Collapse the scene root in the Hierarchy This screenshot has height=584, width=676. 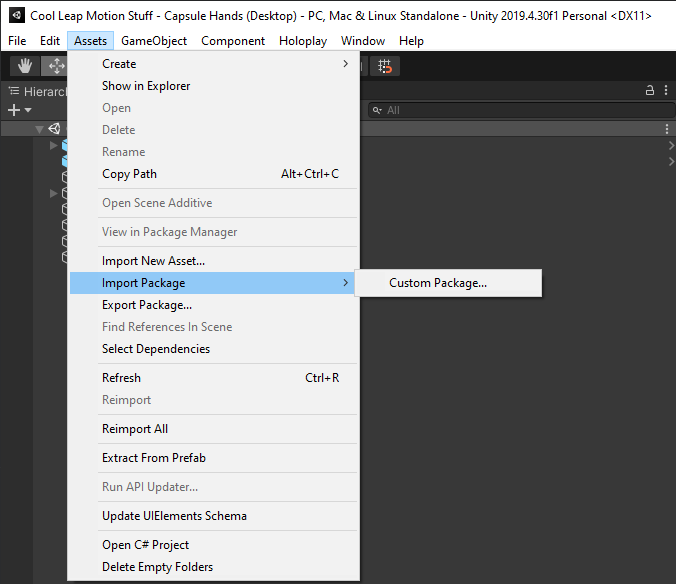coord(40,129)
